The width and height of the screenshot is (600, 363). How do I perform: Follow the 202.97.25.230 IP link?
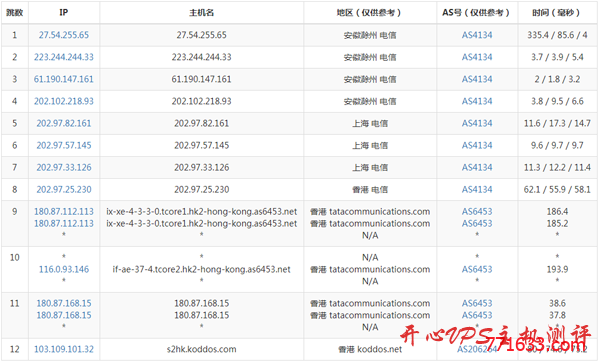point(64,190)
